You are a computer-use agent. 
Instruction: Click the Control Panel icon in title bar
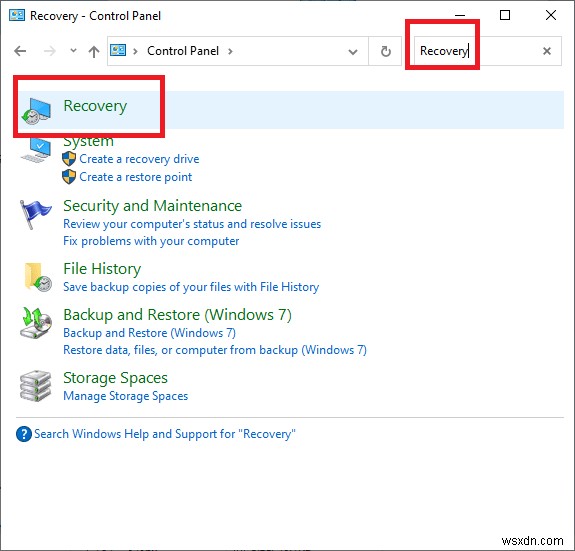17,15
